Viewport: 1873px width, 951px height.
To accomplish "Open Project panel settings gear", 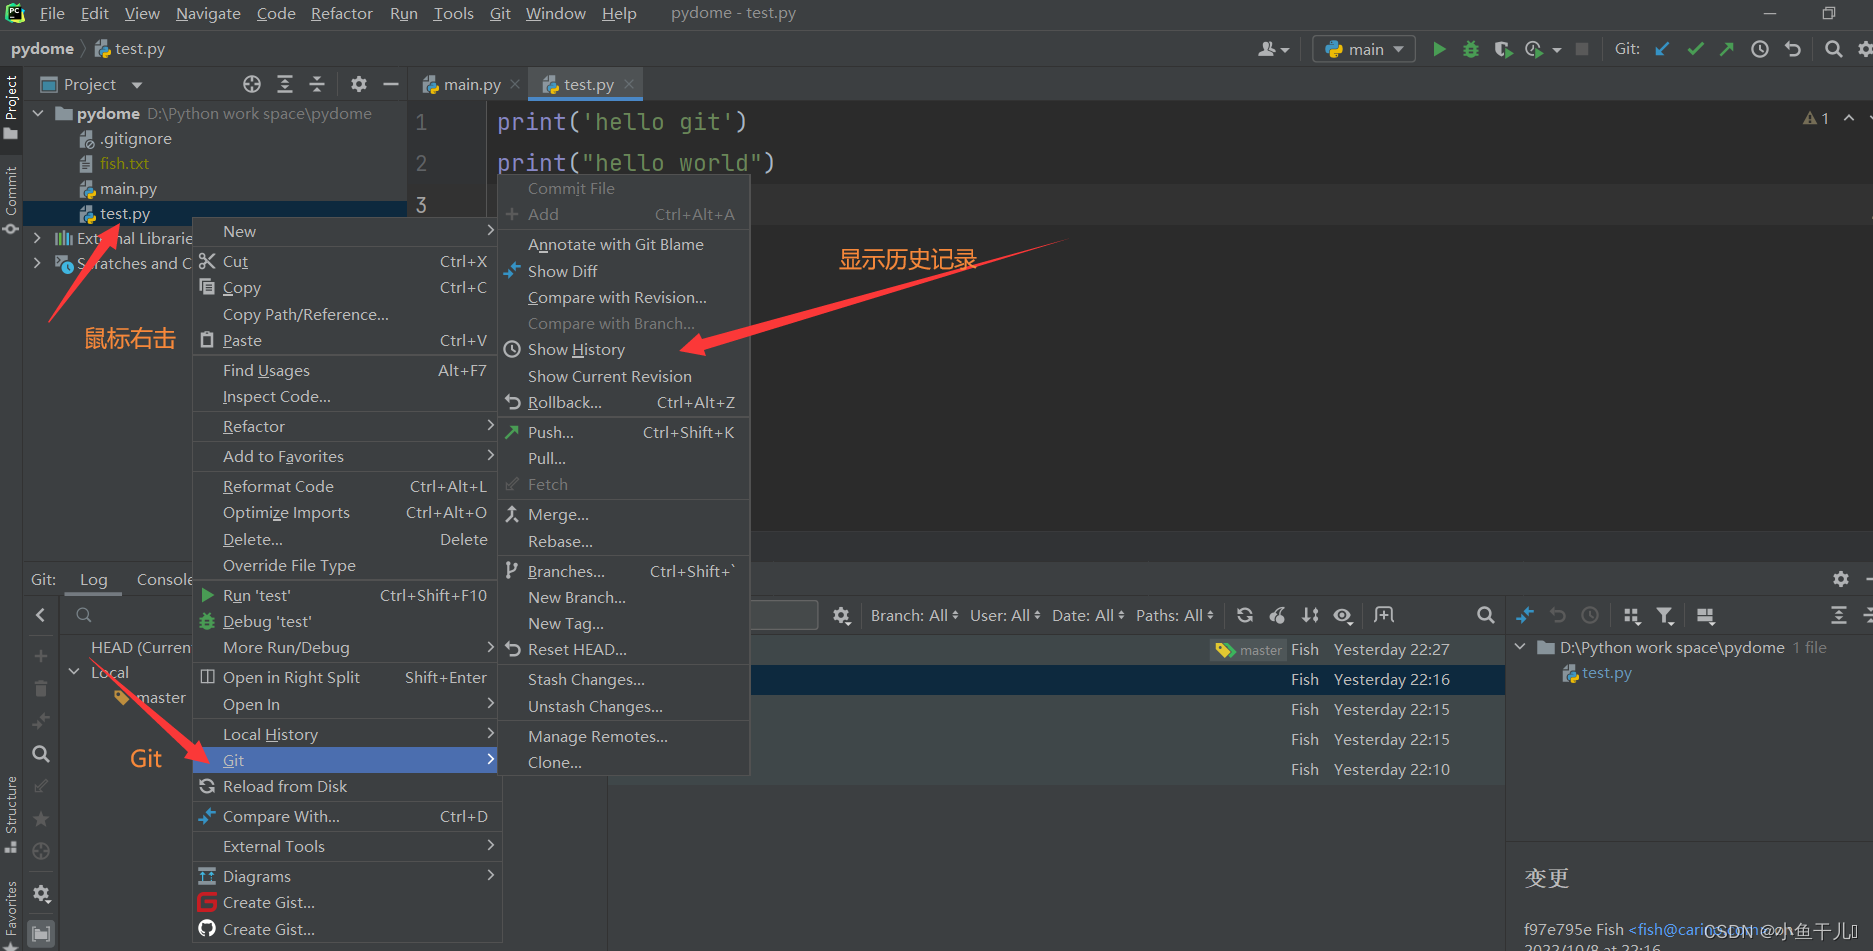I will [359, 84].
